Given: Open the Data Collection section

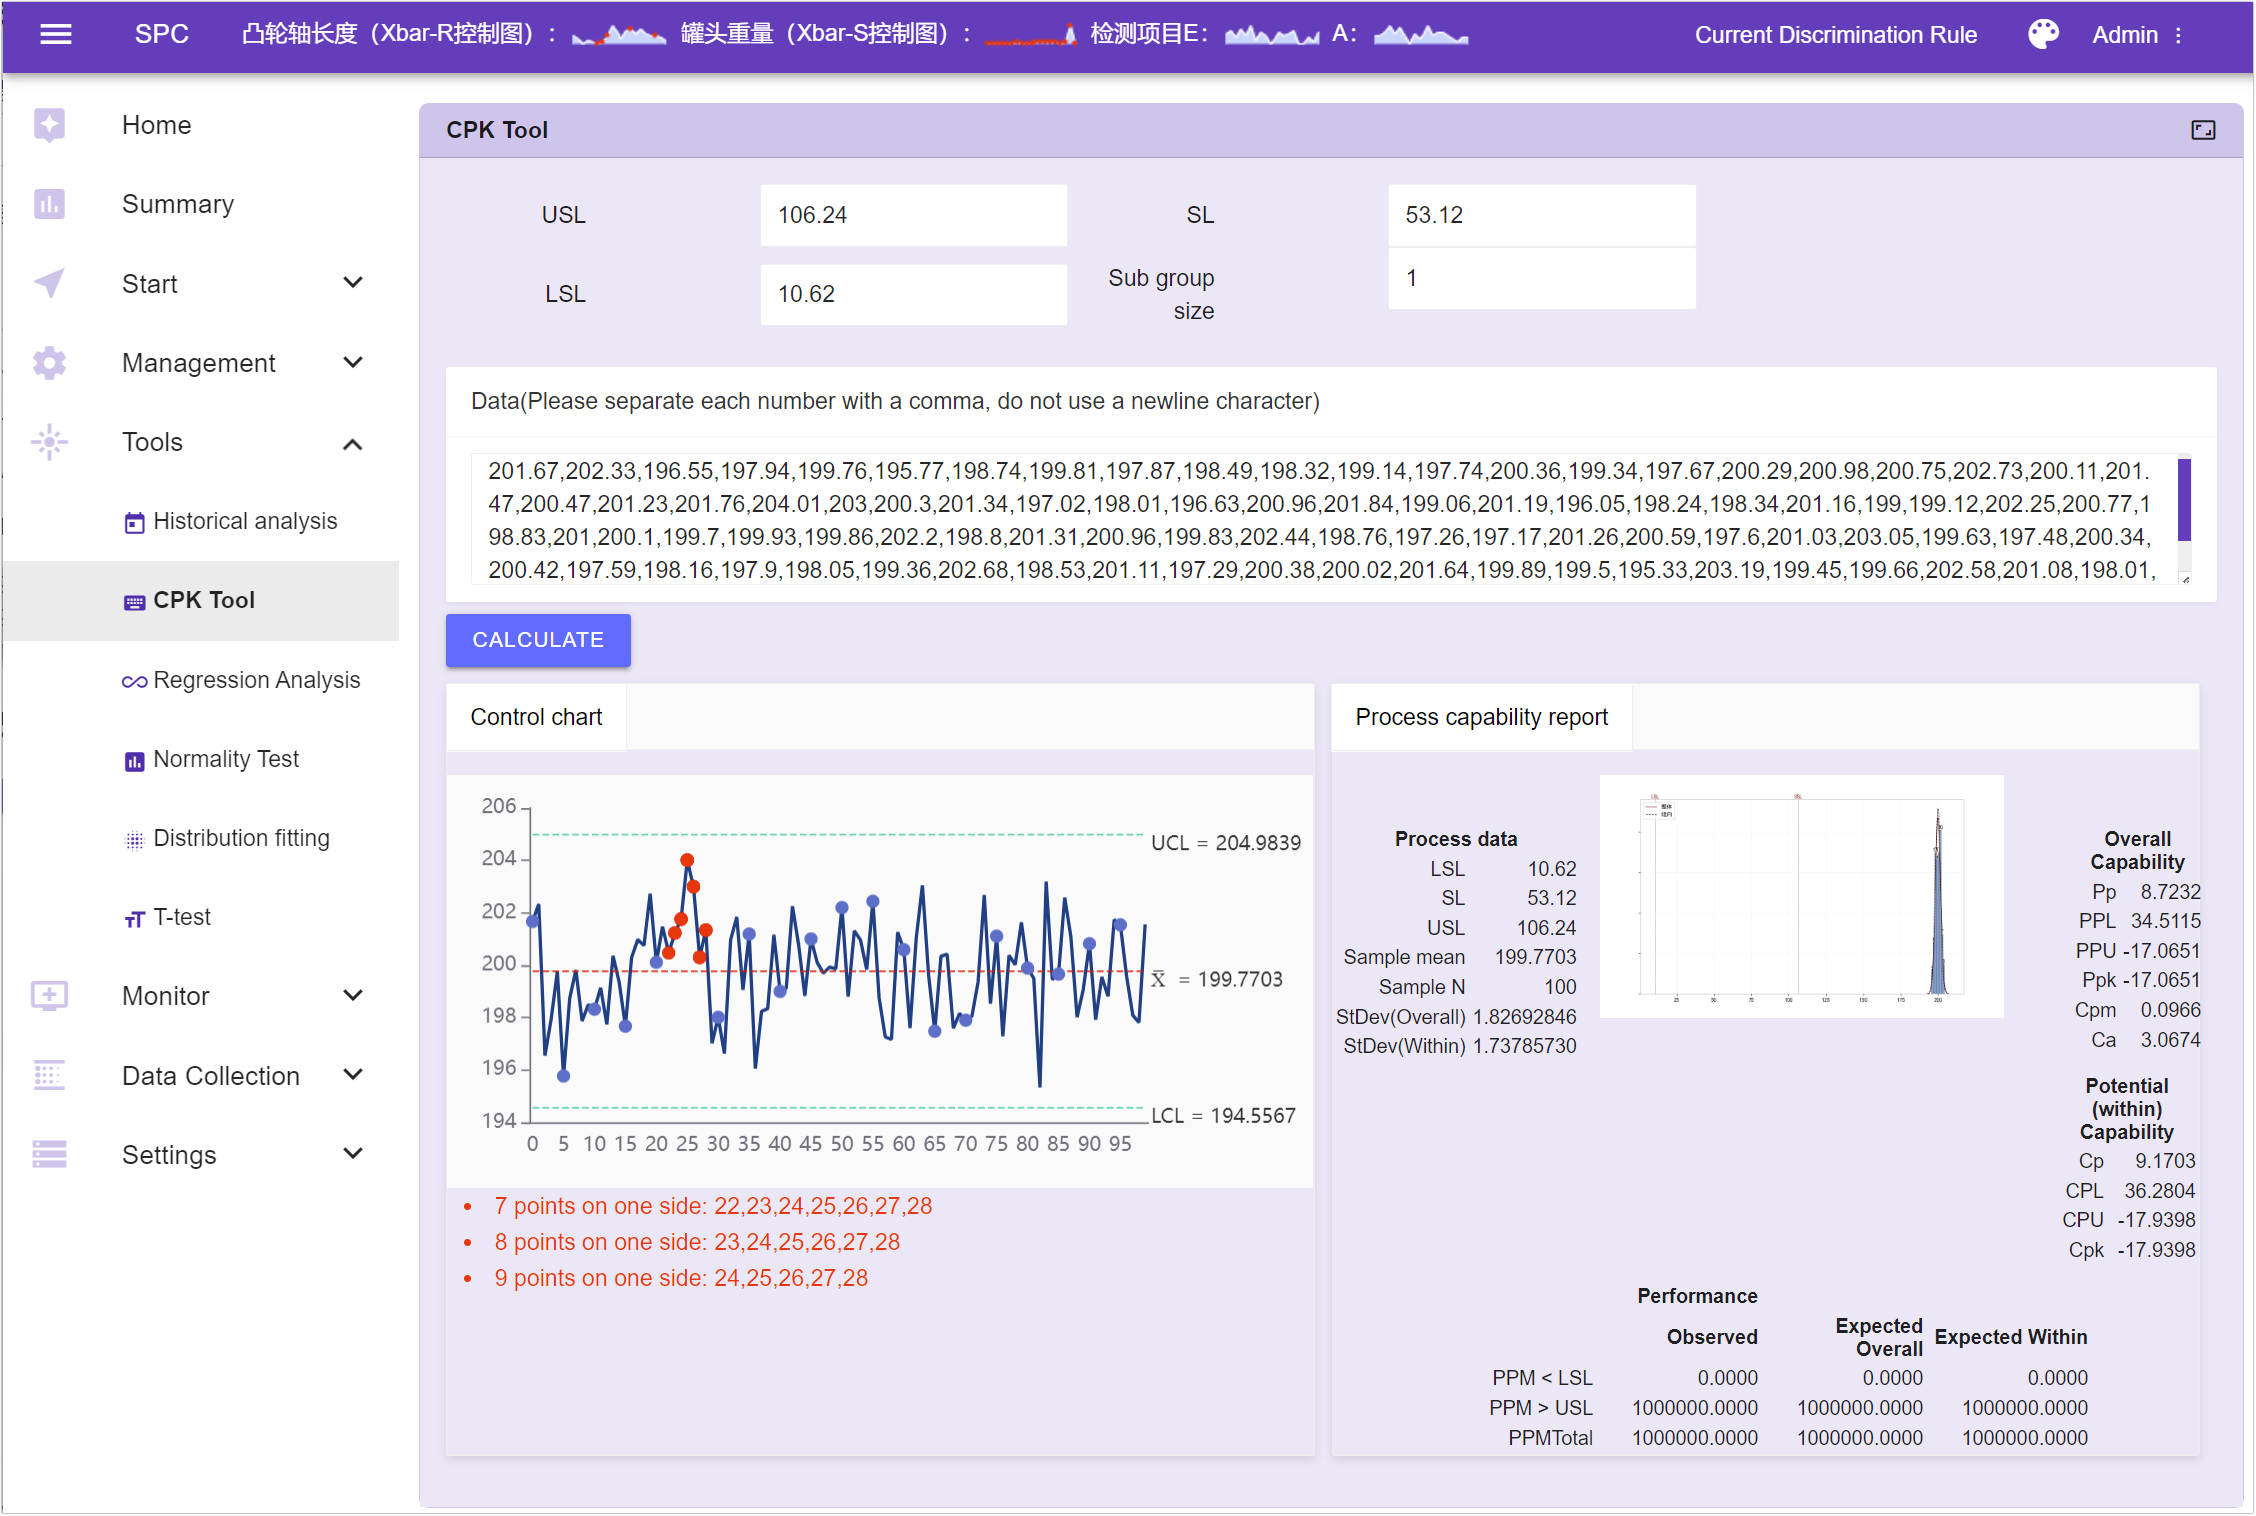Looking at the screenshot, I should coord(210,1075).
